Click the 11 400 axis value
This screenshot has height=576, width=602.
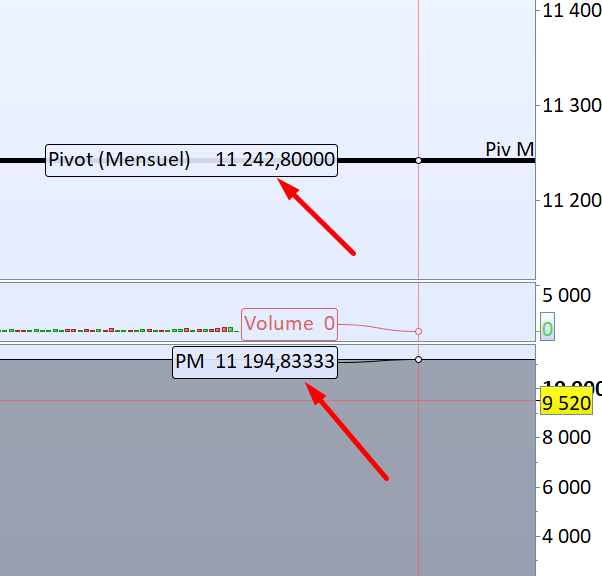point(572,10)
